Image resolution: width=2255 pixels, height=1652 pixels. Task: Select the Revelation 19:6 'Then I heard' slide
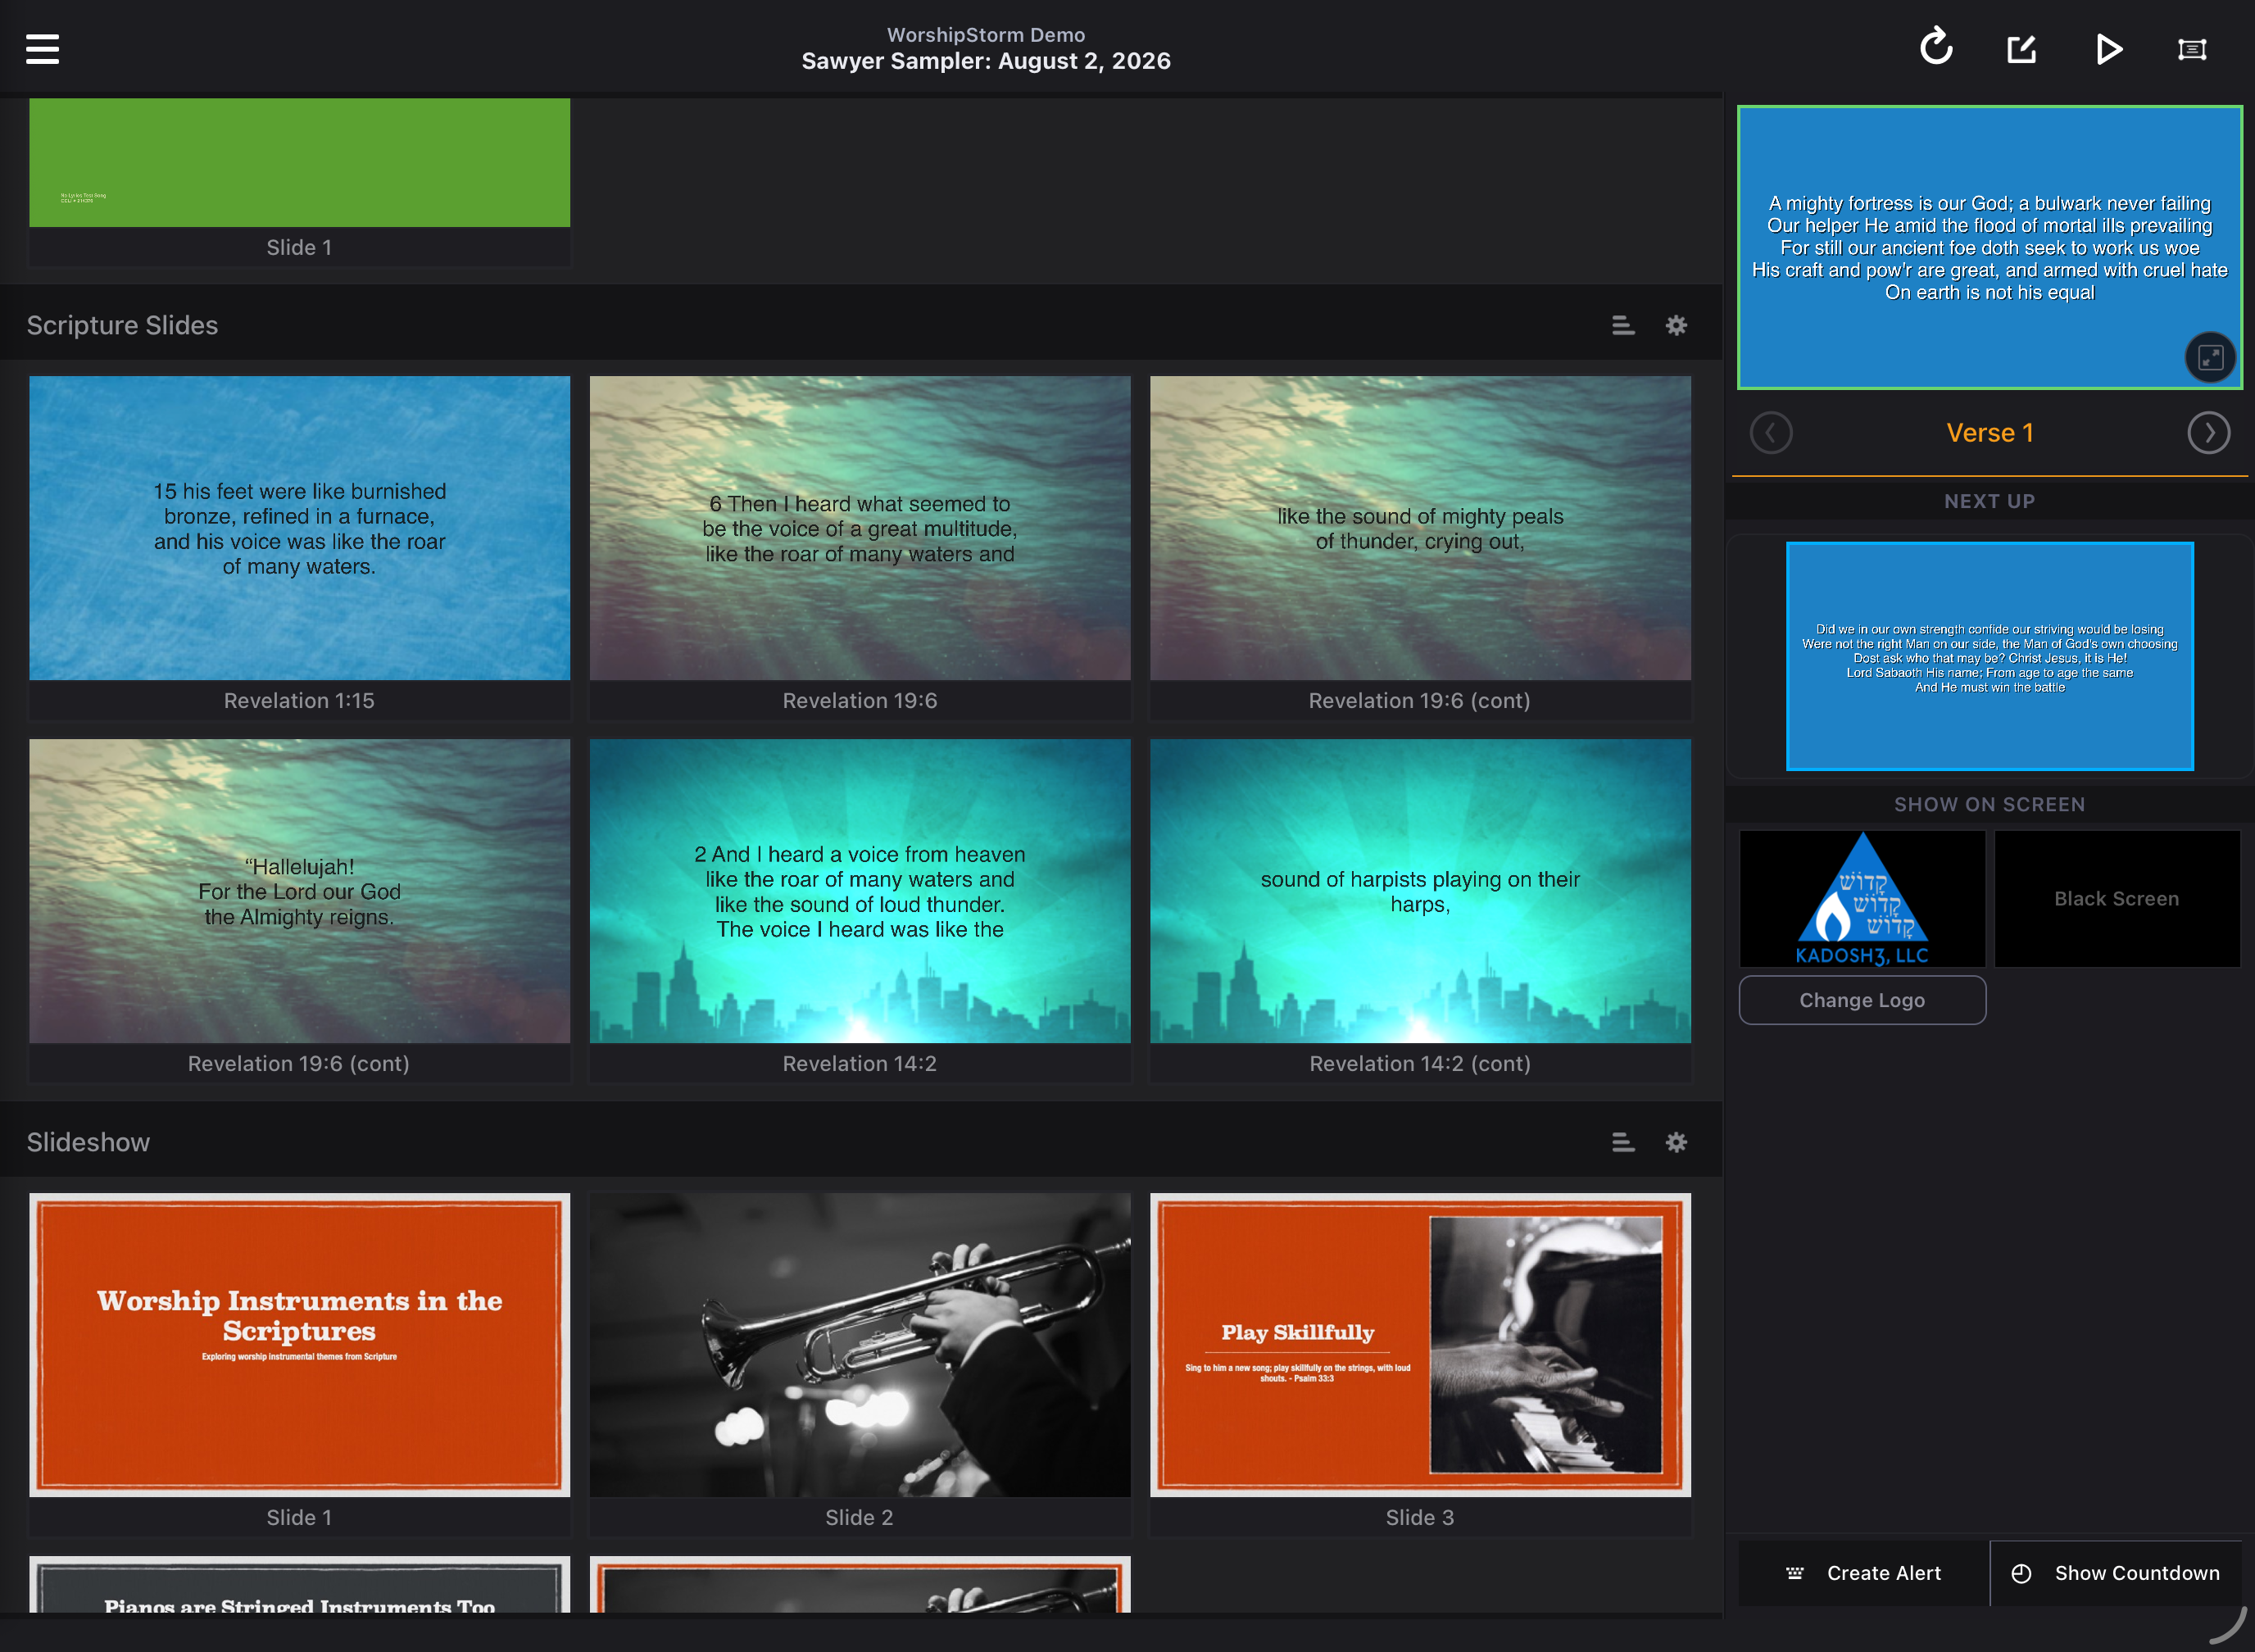click(860, 528)
